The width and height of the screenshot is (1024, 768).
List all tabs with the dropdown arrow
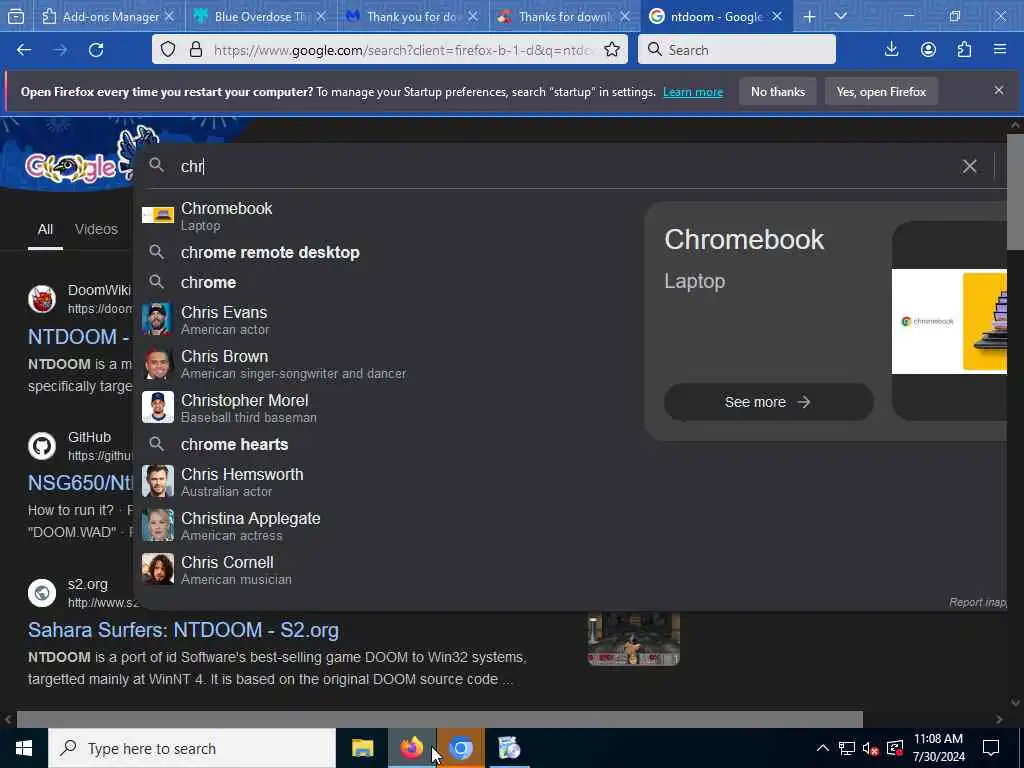click(x=840, y=17)
